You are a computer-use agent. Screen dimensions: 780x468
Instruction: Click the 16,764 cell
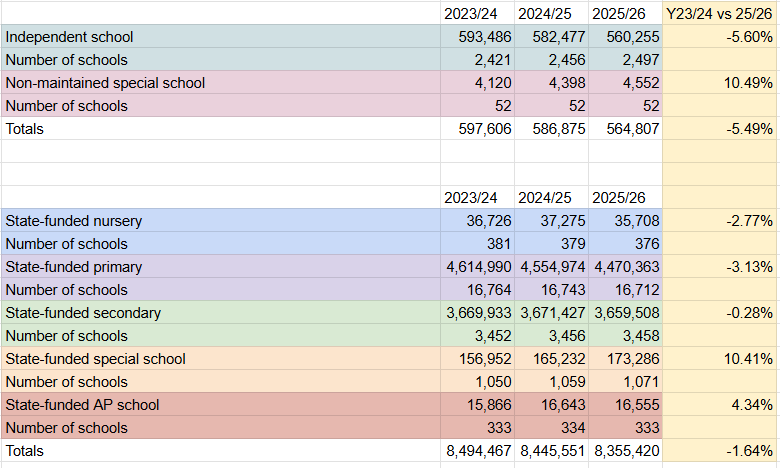click(x=478, y=289)
